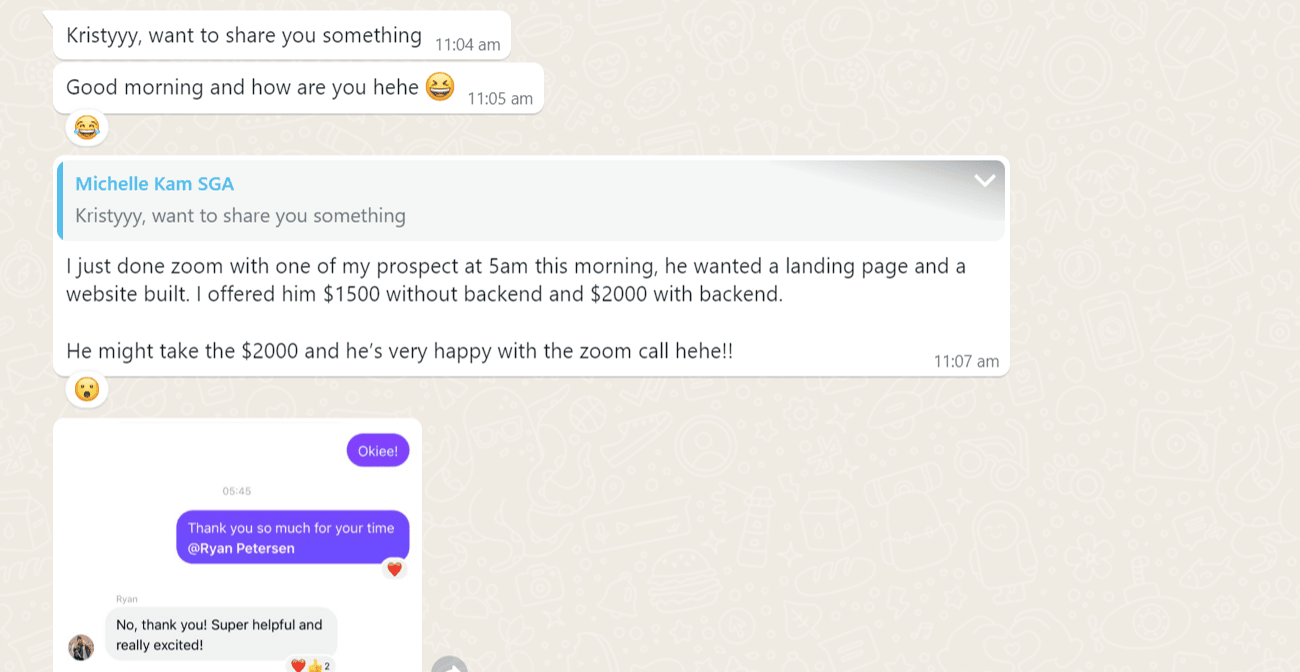The image size is (1300, 672).
Task: Click the message text about the $2000 offer
Action: click(x=516, y=309)
